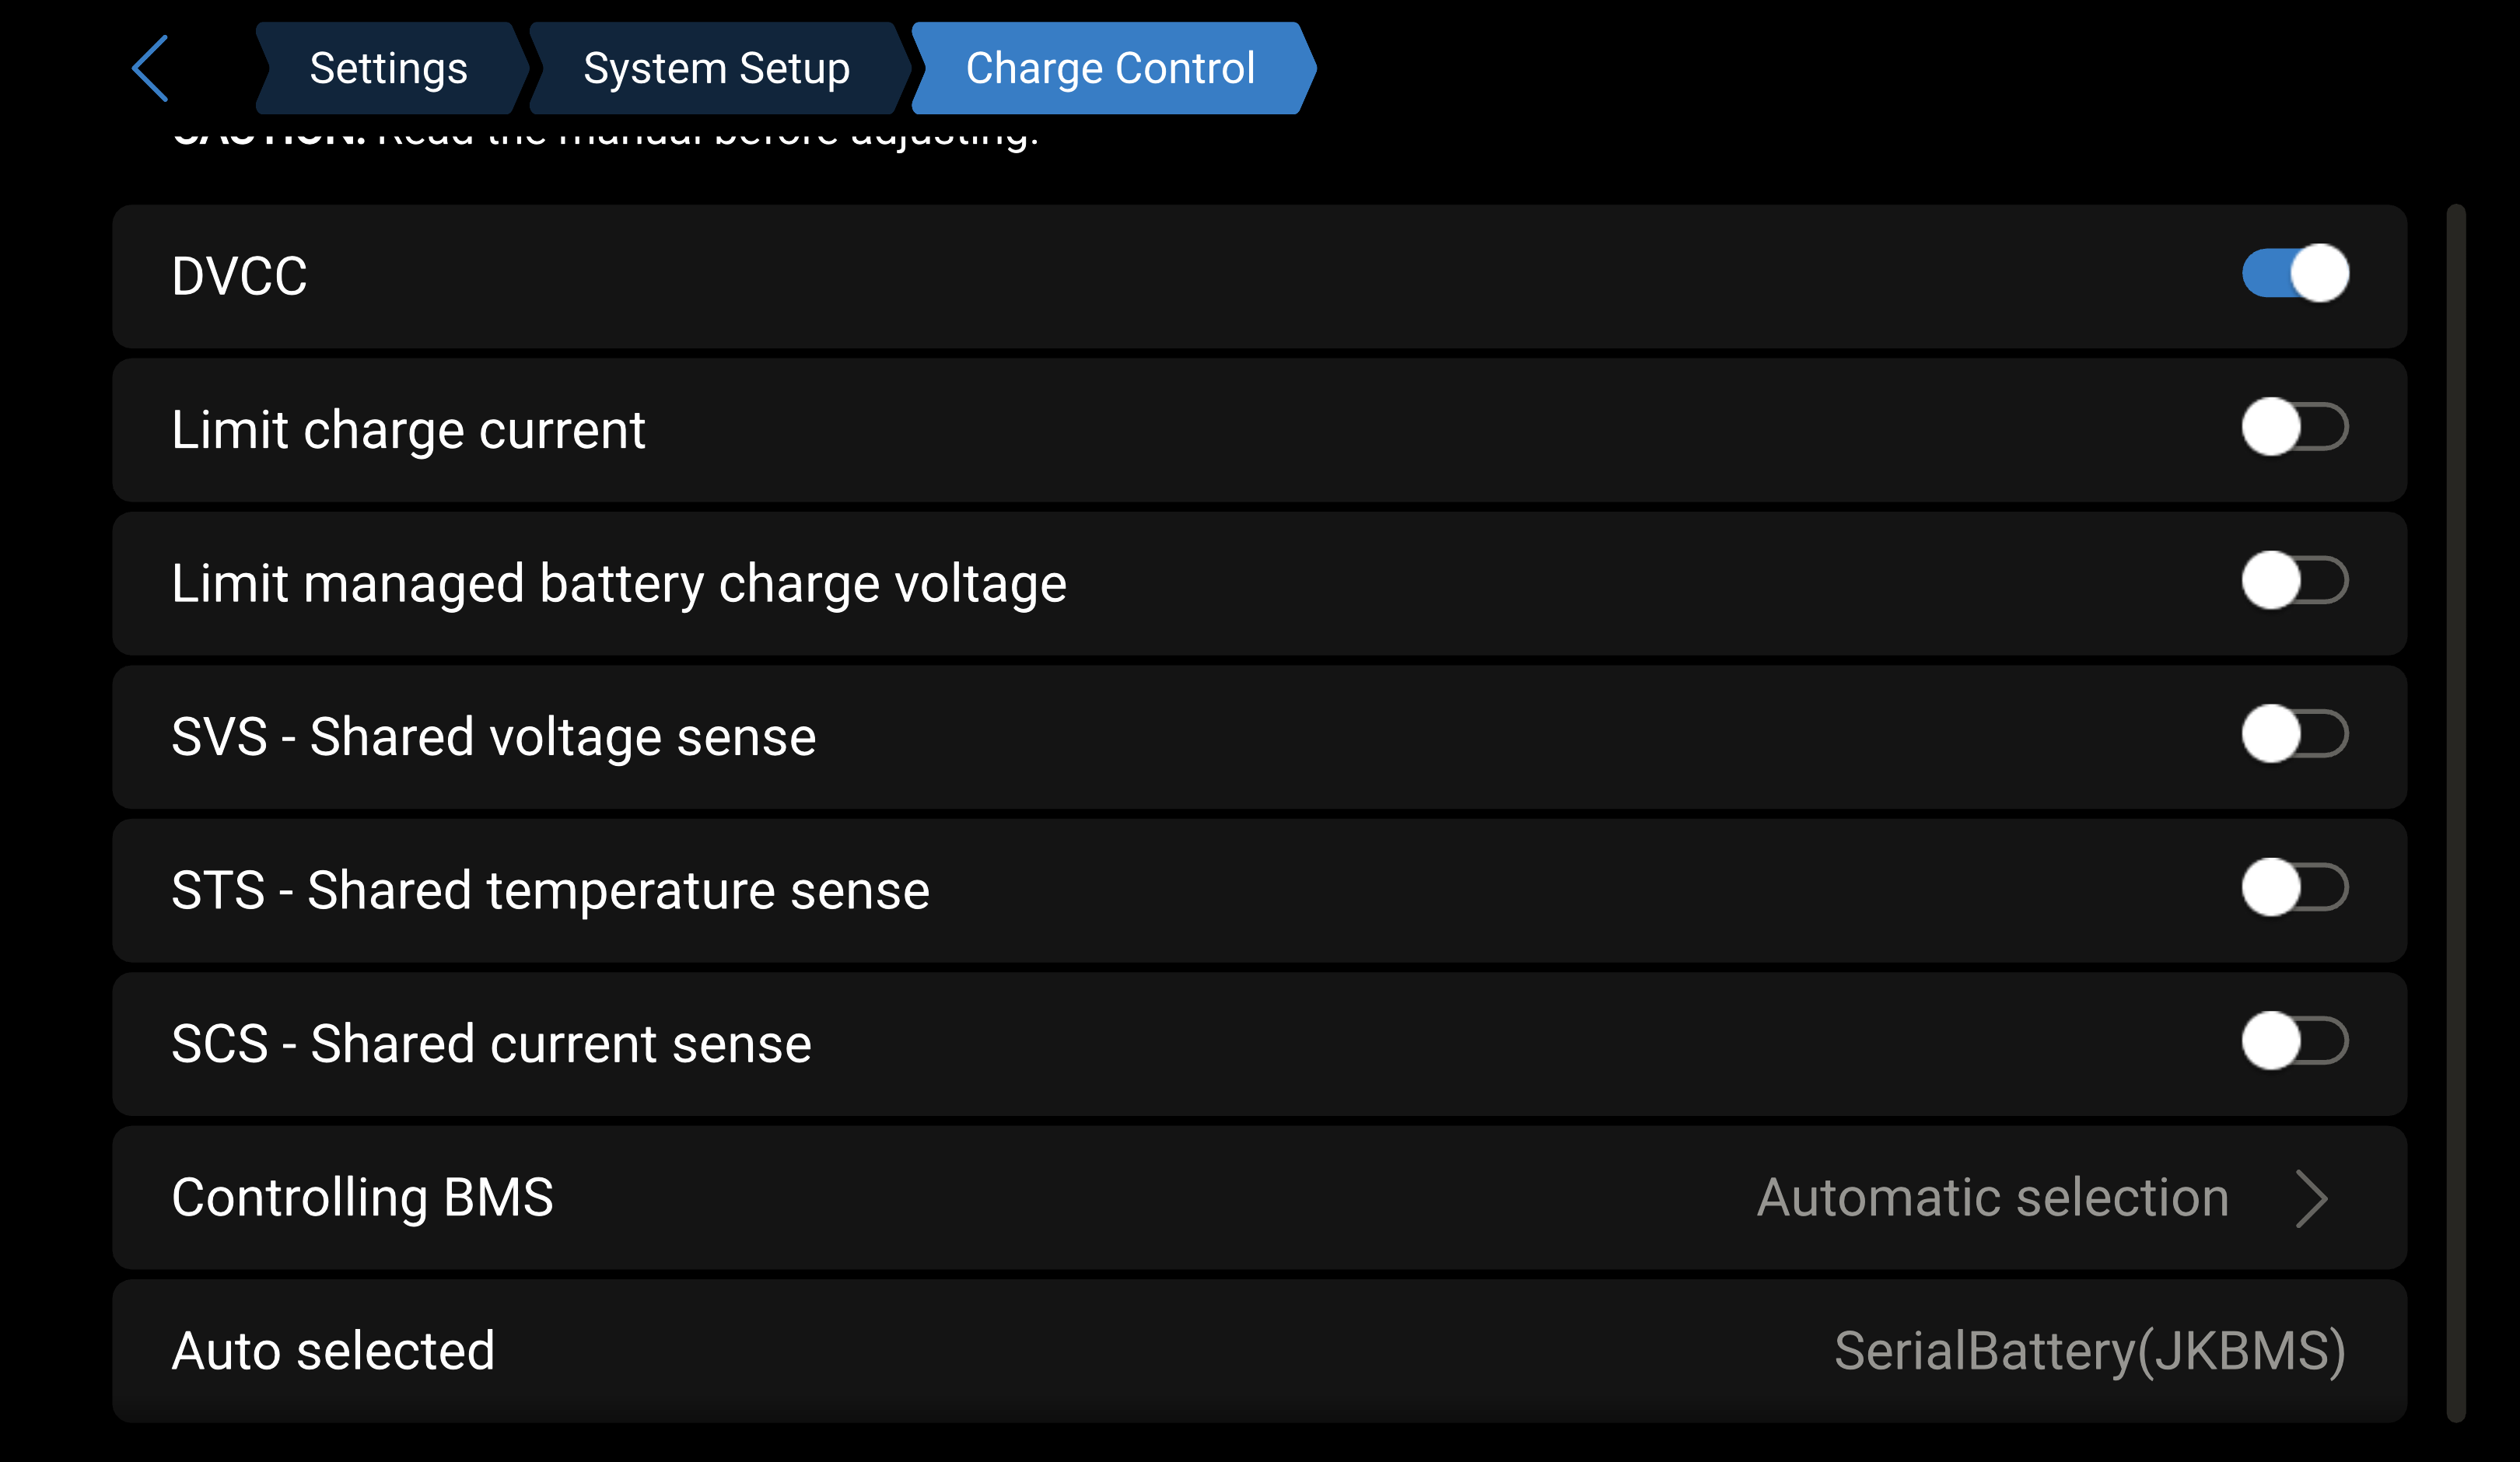The width and height of the screenshot is (2520, 1462).
Task: Click the Auto selected row
Action: point(1259,1352)
